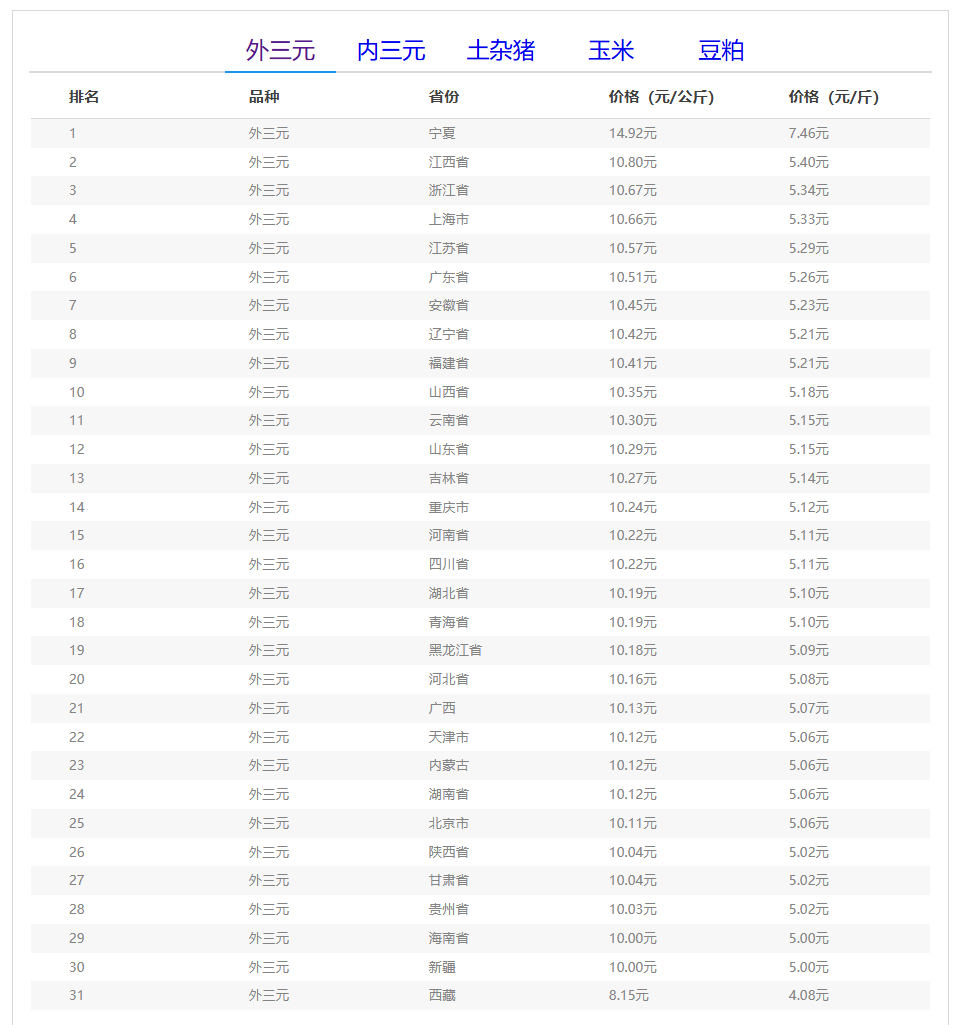
Task: Click the 价格（元/公斤）column header
Action: [661, 97]
